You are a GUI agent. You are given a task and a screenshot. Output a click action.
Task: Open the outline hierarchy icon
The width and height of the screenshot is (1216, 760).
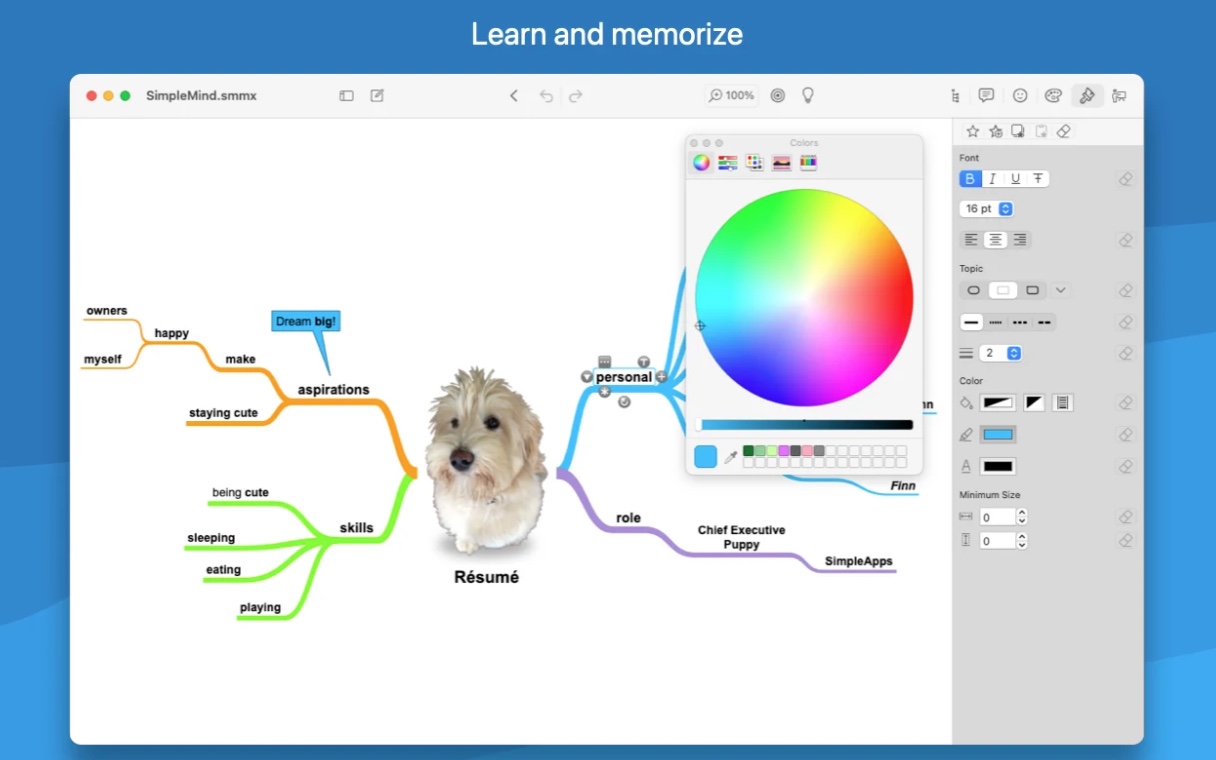pyautogui.click(x=956, y=96)
